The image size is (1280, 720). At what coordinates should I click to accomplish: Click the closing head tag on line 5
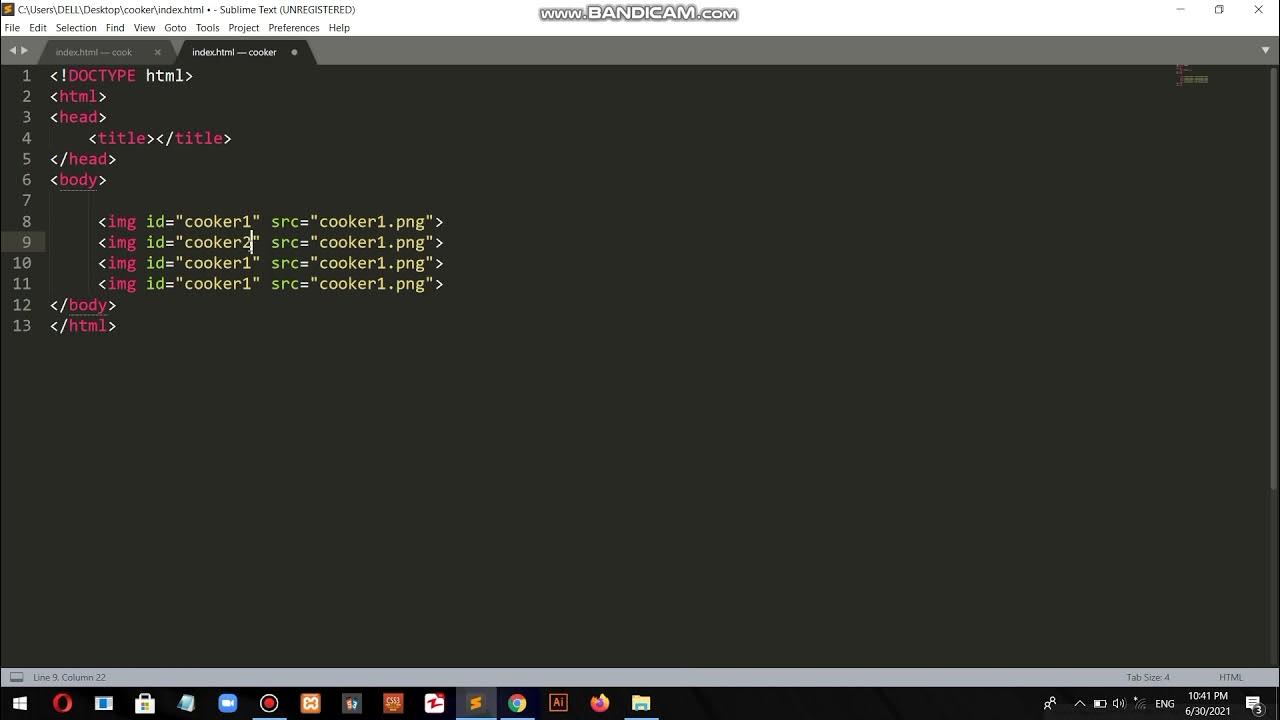tap(83, 159)
